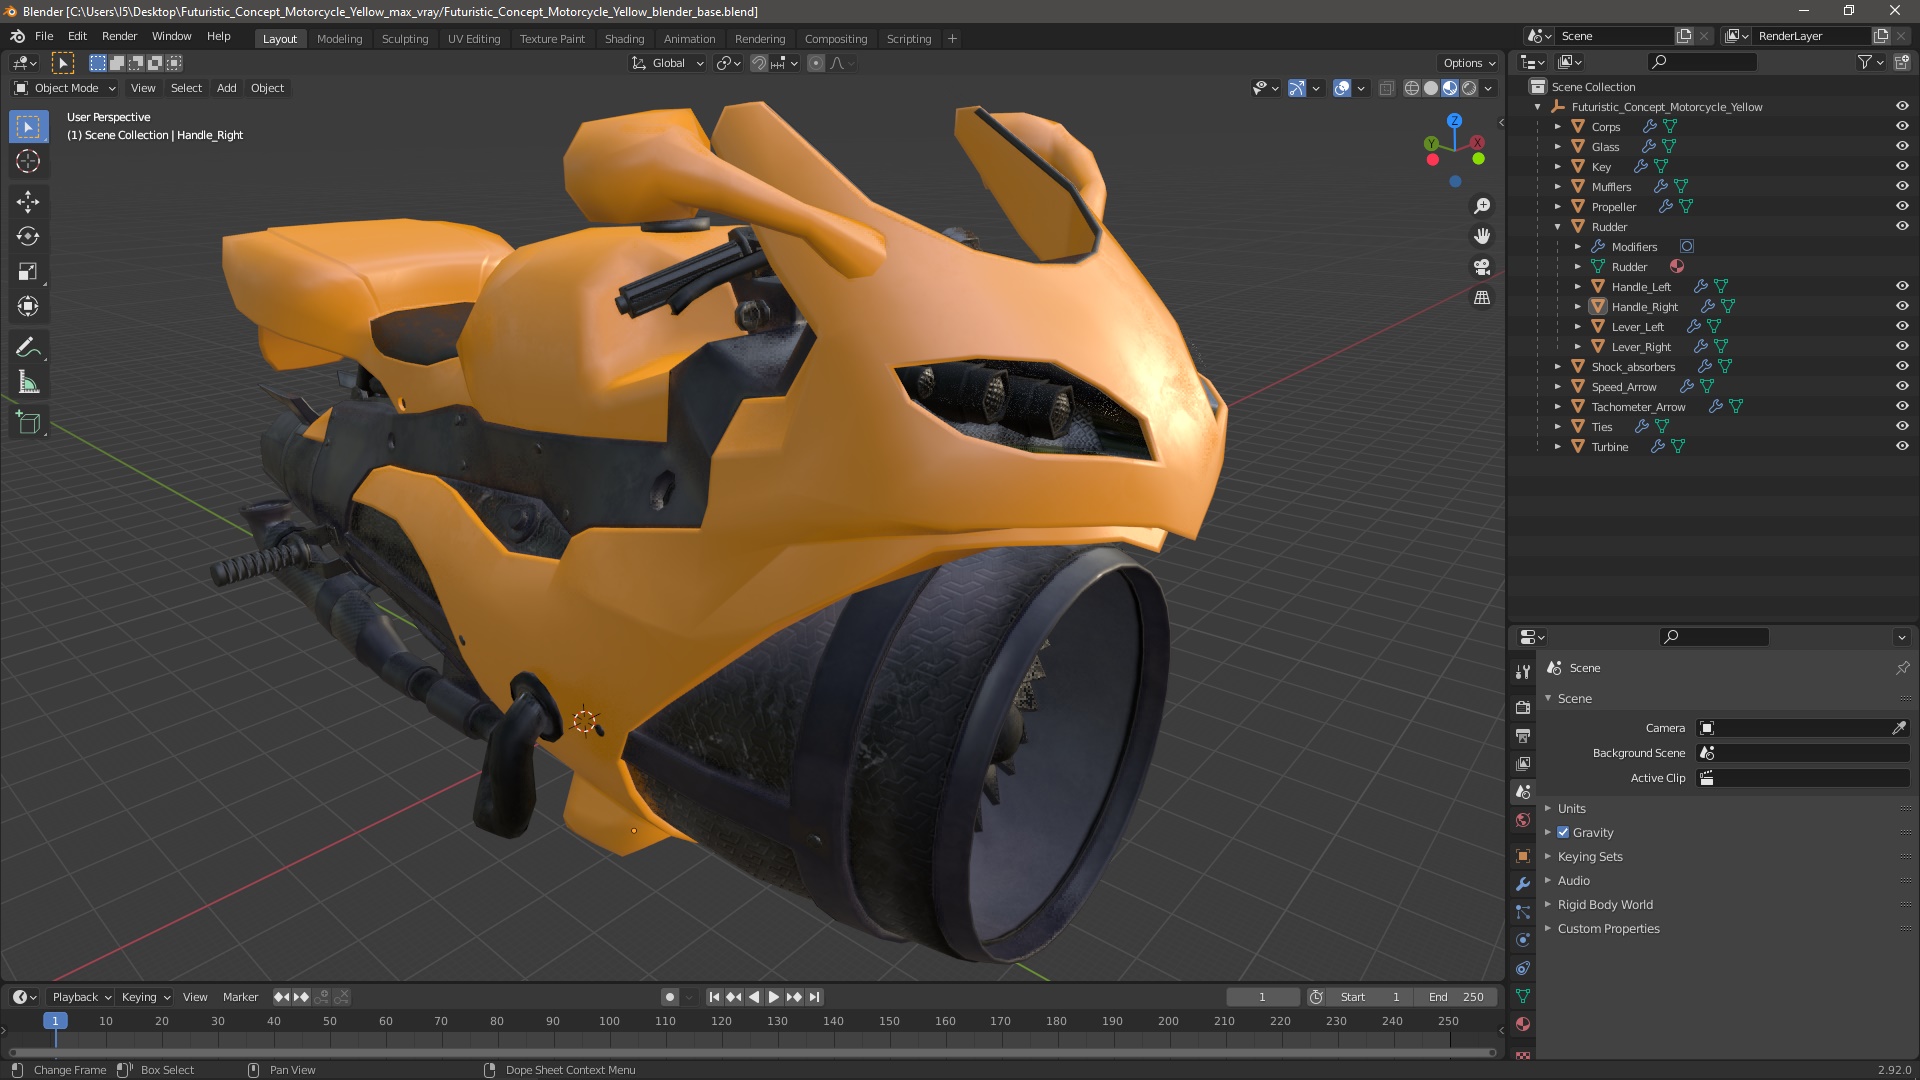Select rendered viewport shading sphere
Screen dimensions: 1920x1080
point(1469,88)
